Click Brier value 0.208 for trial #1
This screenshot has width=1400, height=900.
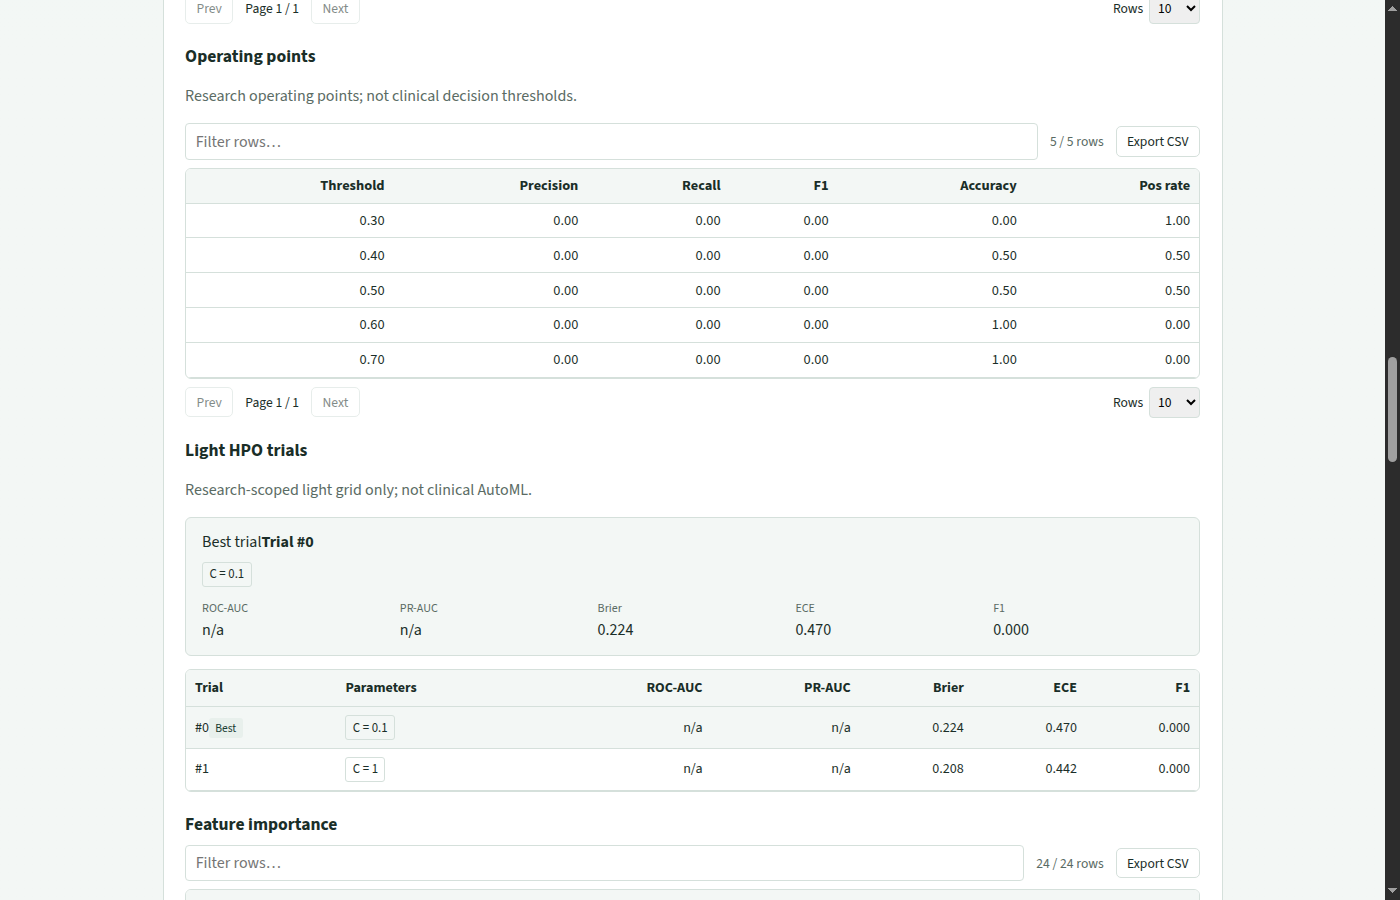click(948, 769)
